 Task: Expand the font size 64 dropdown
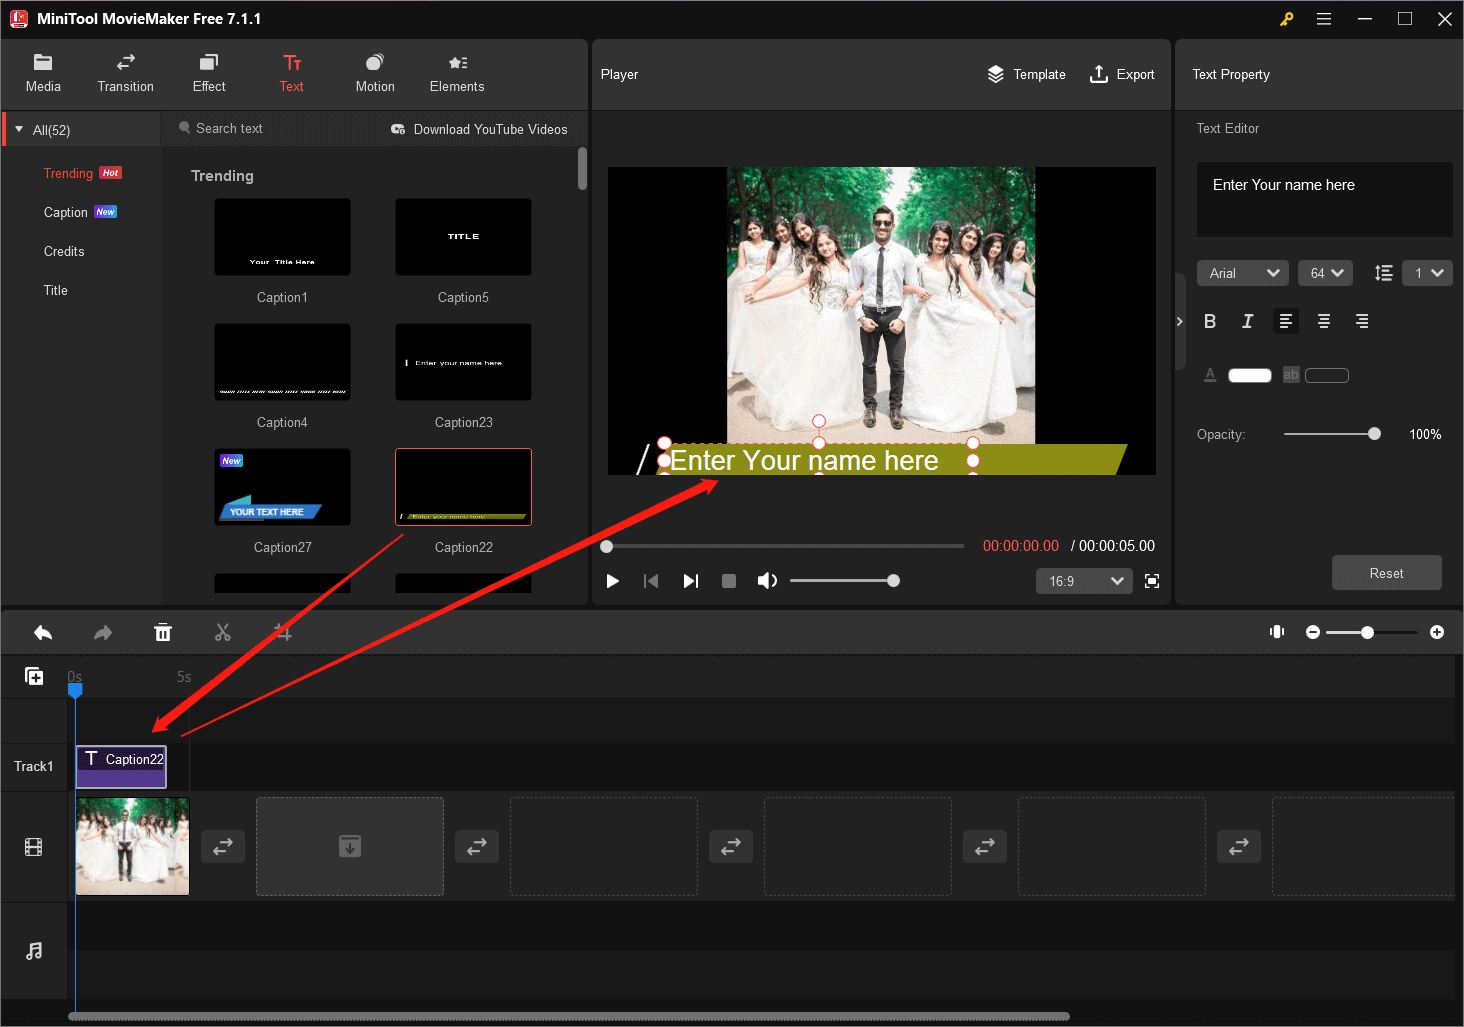1325,272
